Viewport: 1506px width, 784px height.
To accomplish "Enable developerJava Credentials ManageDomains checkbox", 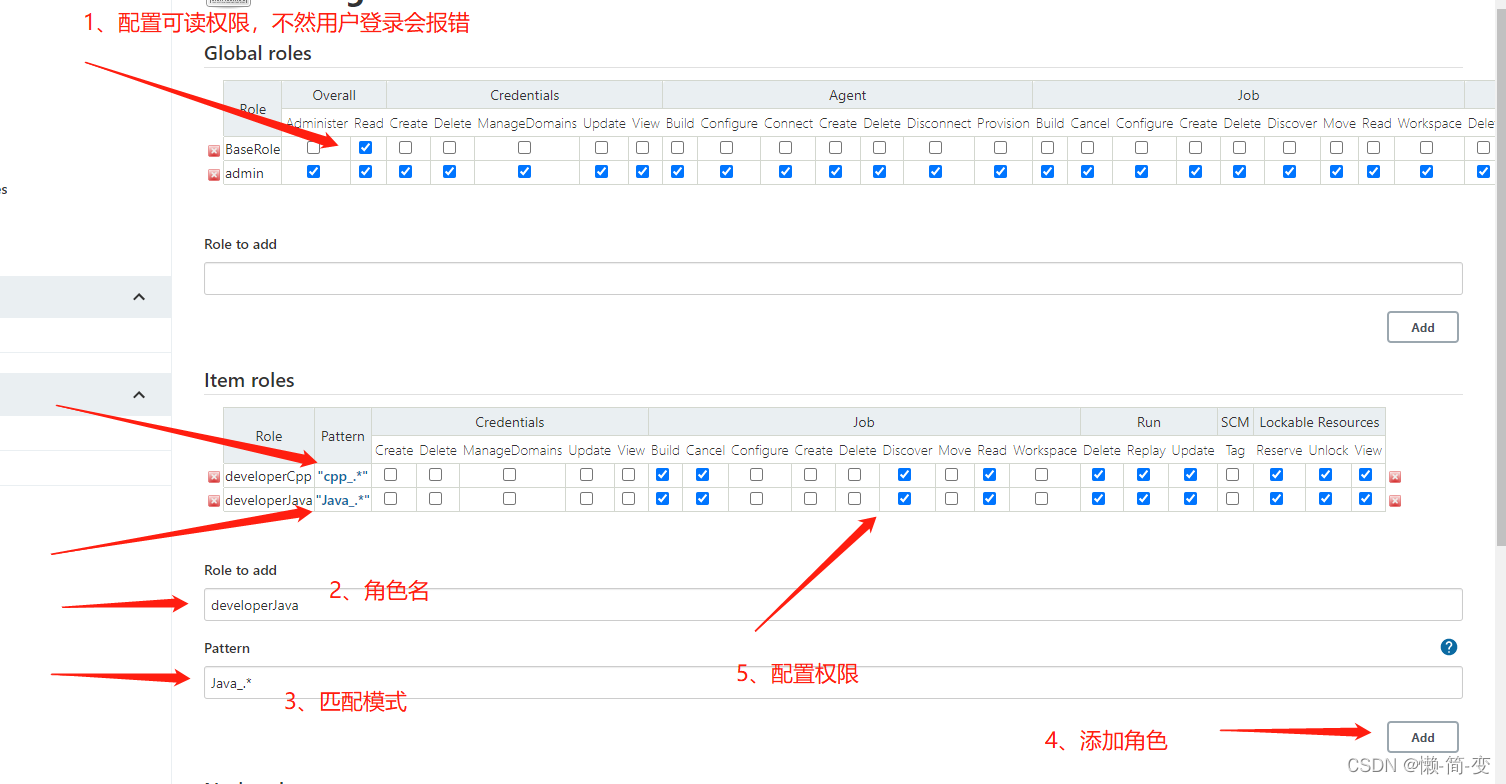I will 510,498.
